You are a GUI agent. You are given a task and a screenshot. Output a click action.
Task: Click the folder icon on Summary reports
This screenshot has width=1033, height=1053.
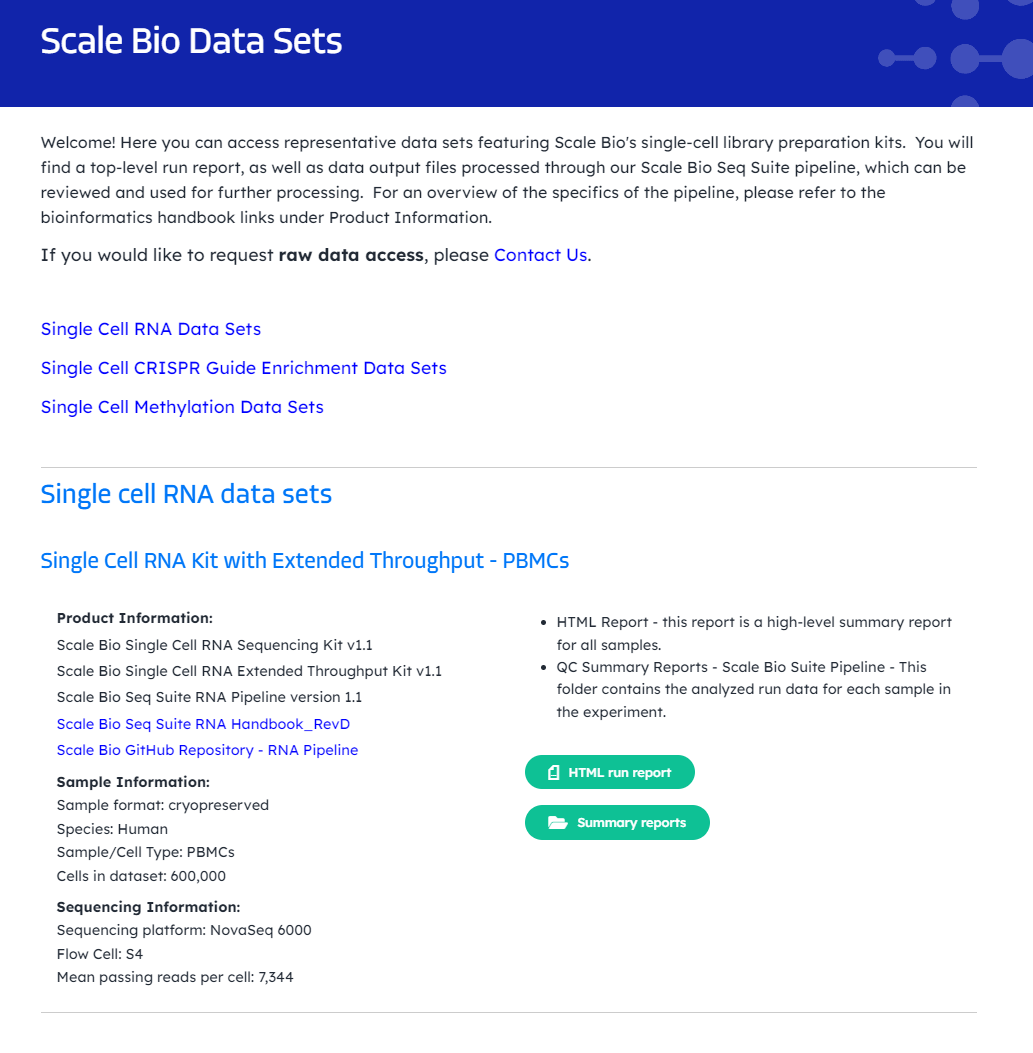click(x=557, y=823)
